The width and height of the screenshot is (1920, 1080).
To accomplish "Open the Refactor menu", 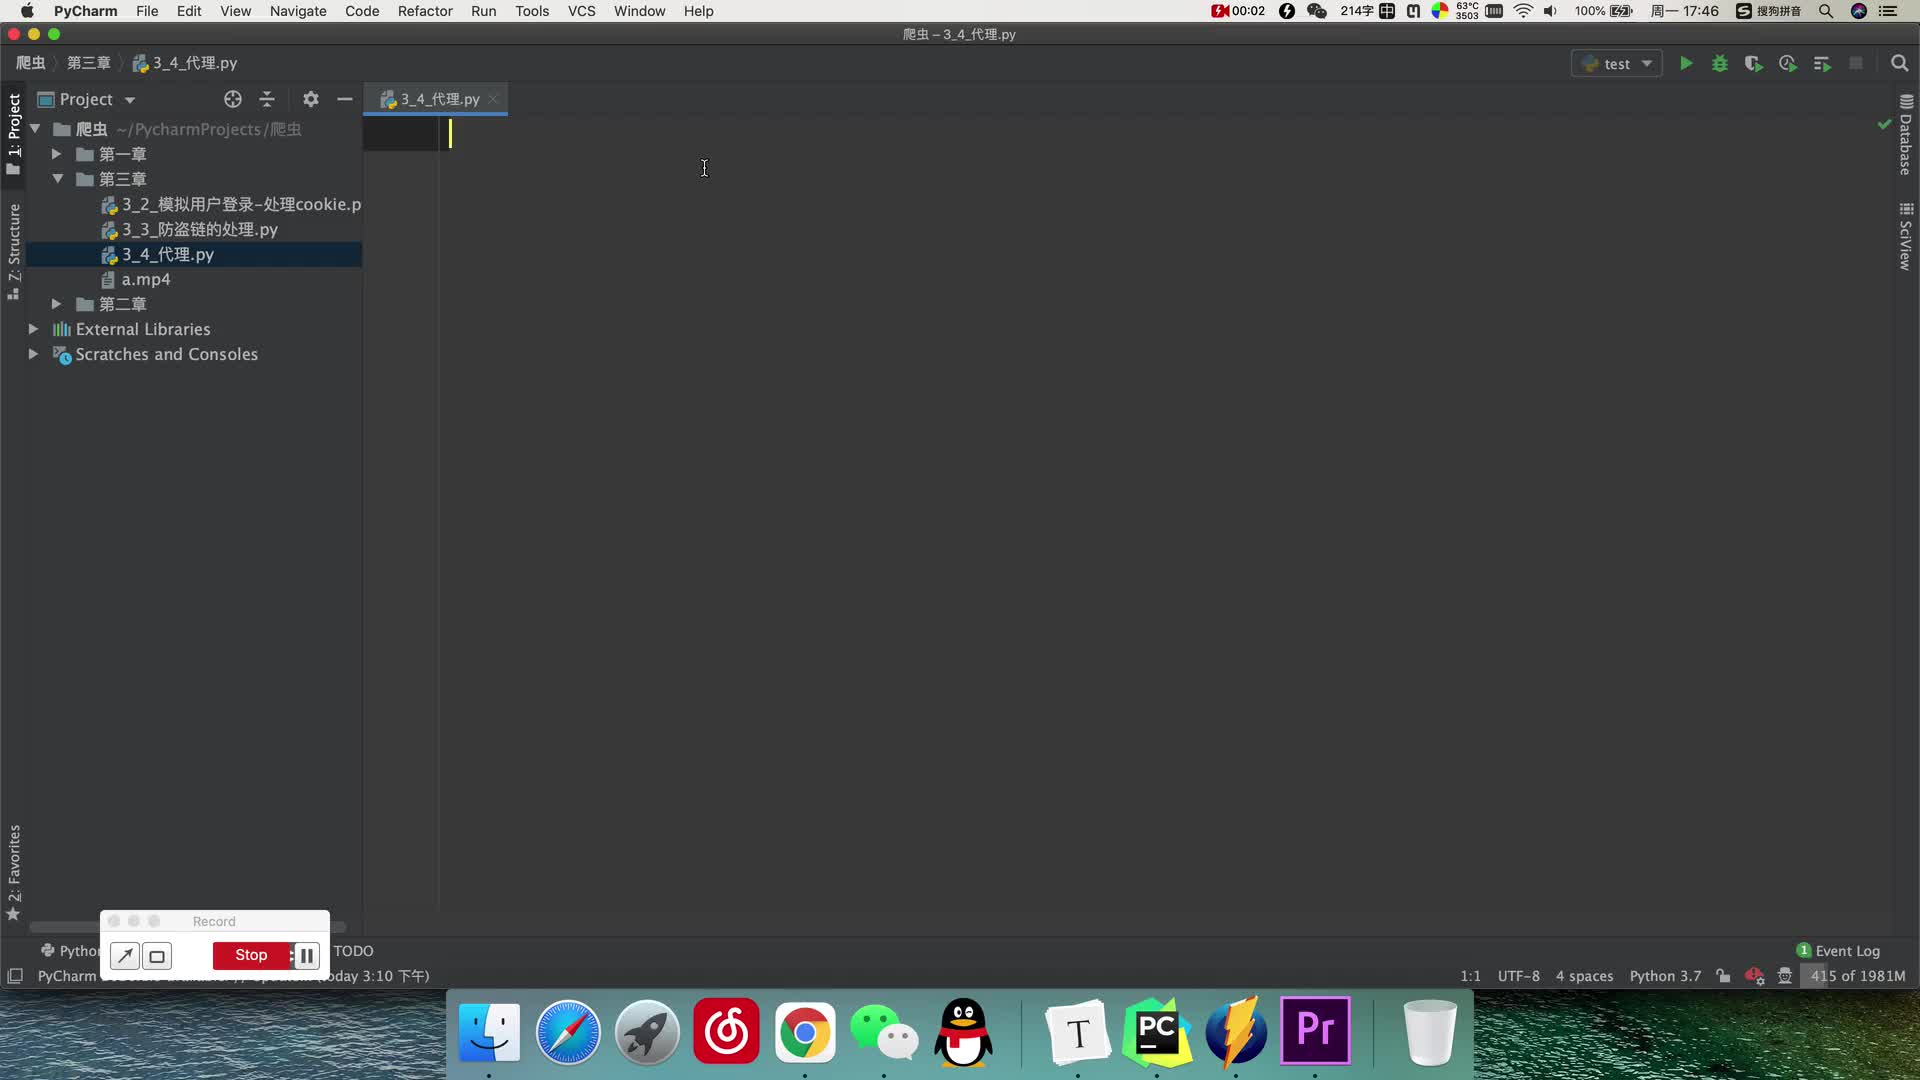I will coord(425,11).
